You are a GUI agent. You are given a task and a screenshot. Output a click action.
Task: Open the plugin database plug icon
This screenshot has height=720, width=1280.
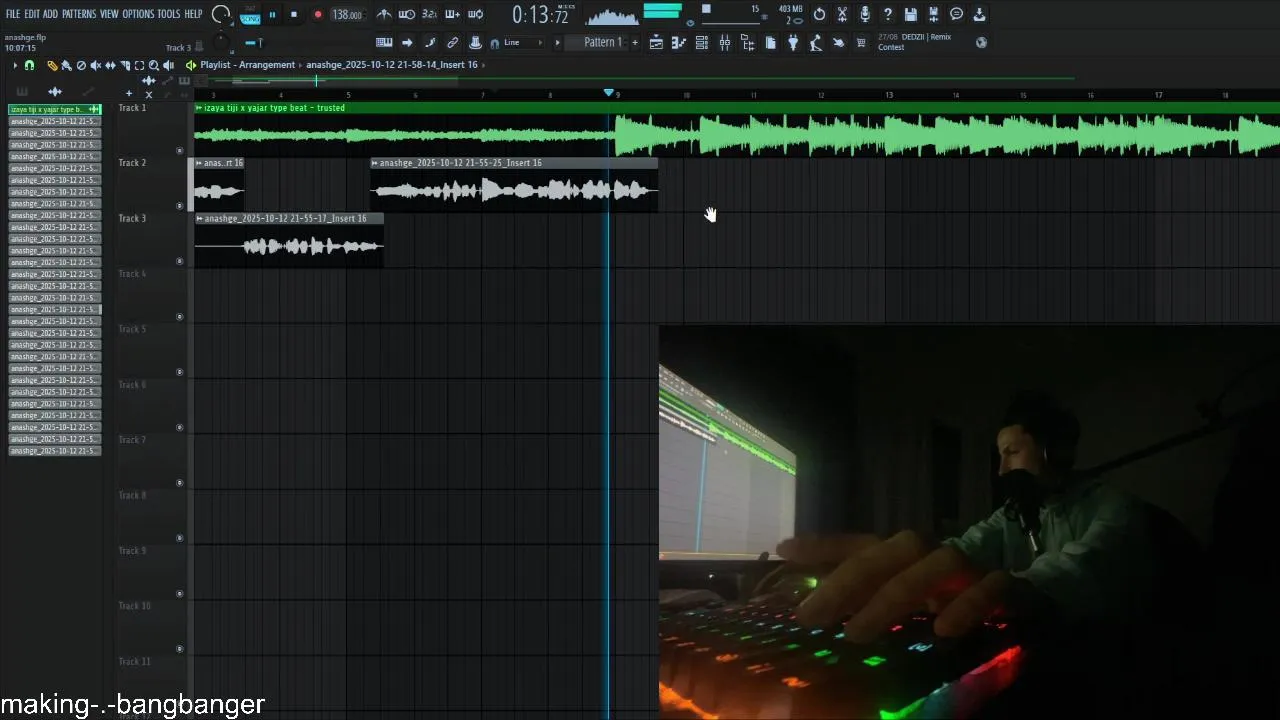pos(793,43)
